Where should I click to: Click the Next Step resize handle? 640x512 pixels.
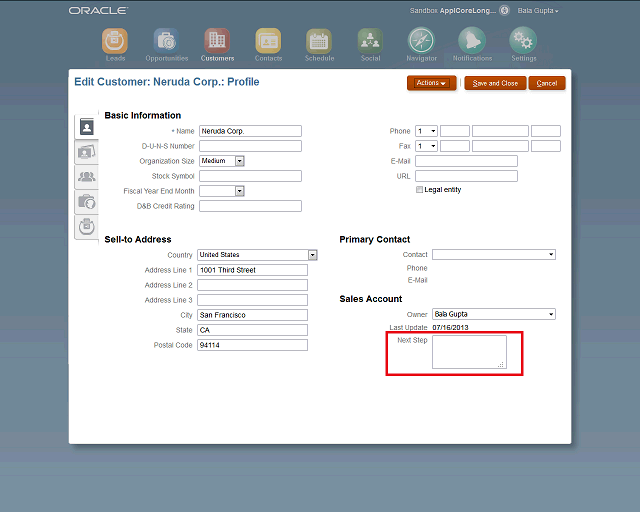501,365
